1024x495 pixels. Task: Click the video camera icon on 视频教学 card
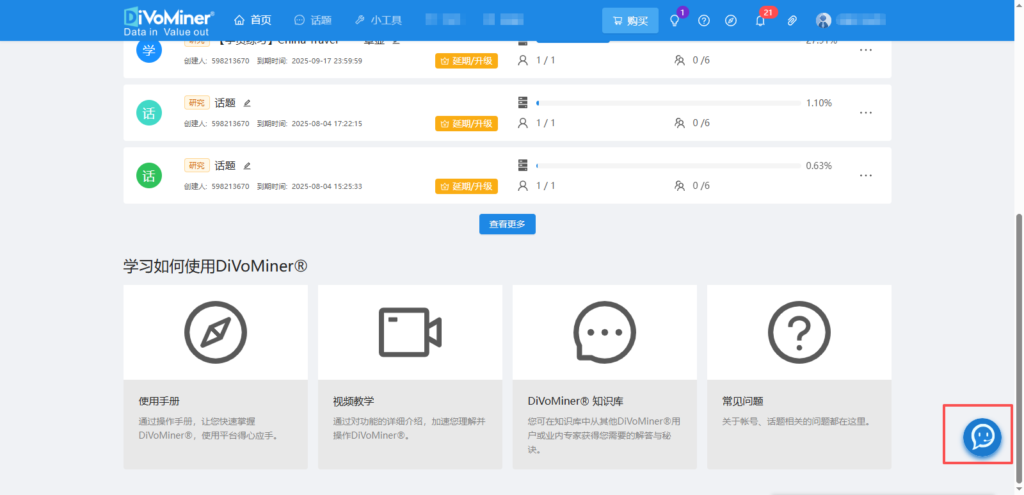(410, 332)
